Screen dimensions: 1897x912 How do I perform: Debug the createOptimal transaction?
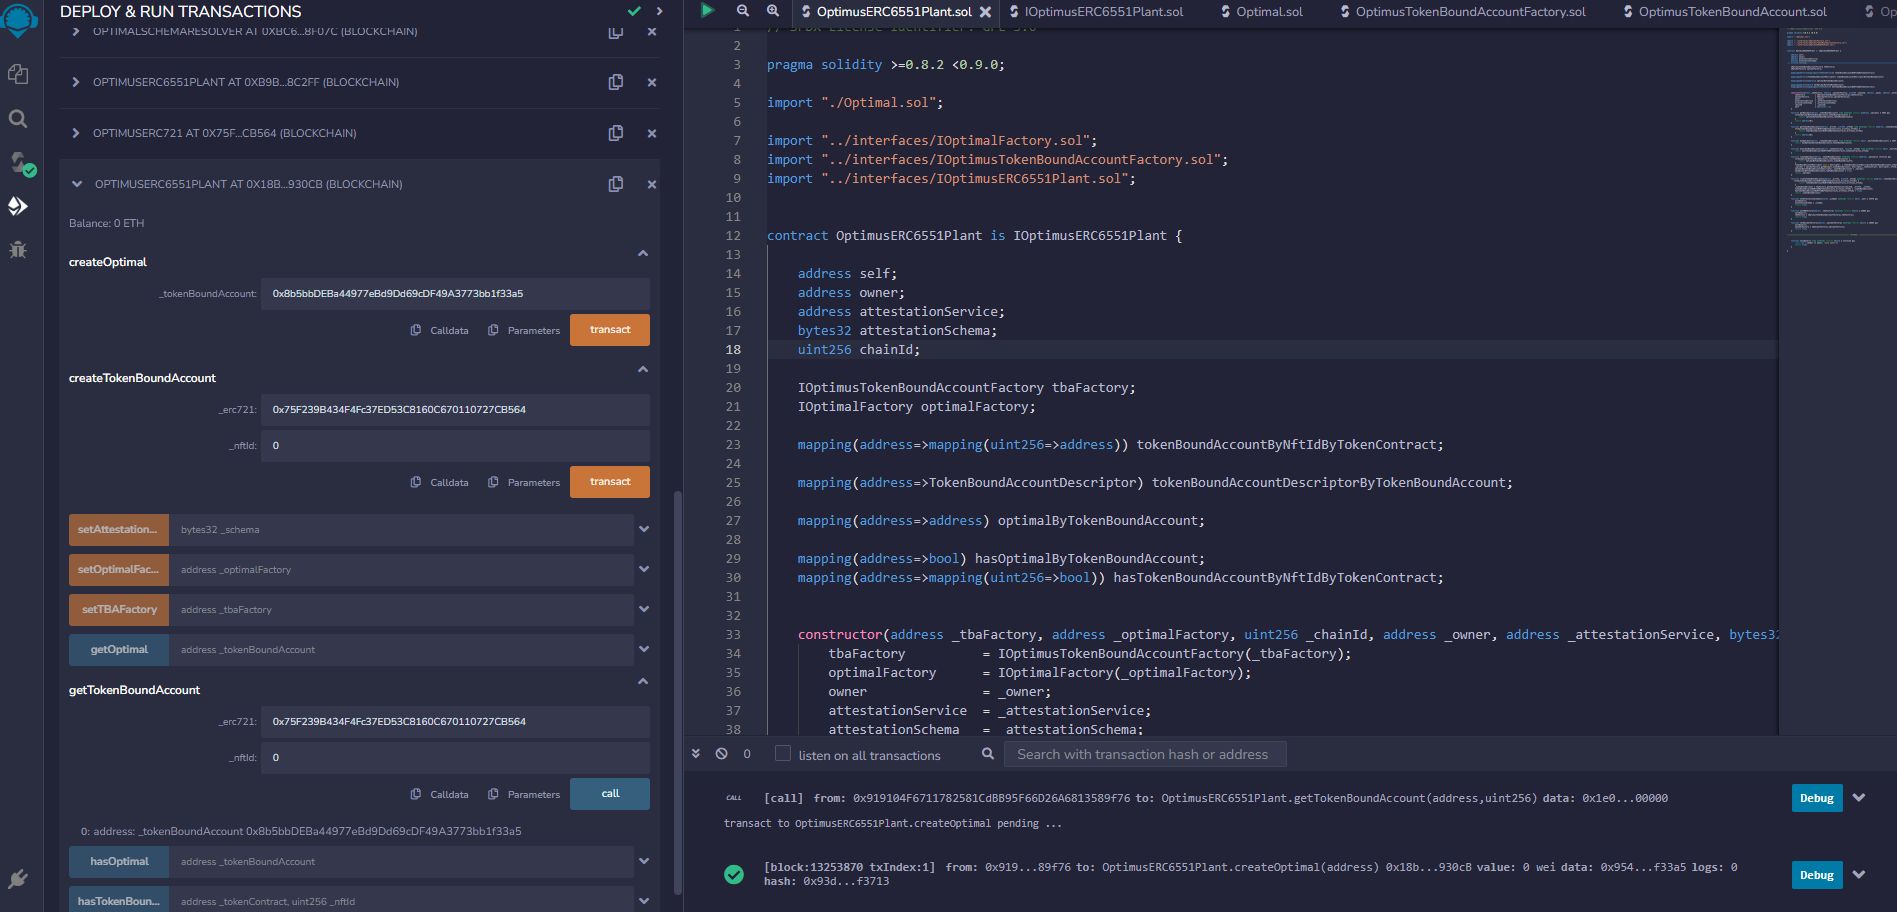tap(1817, 875)
